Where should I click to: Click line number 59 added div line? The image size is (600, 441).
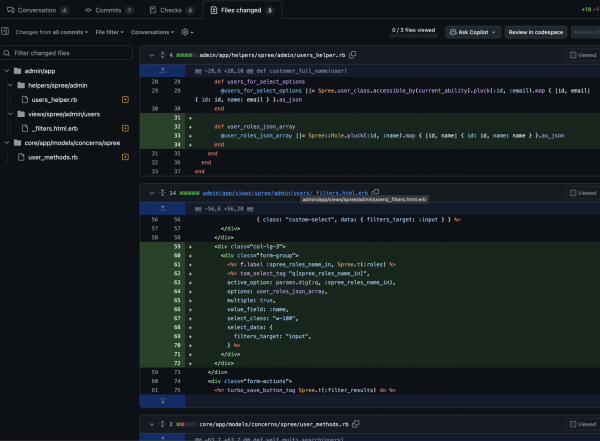(x=177, y=246)
